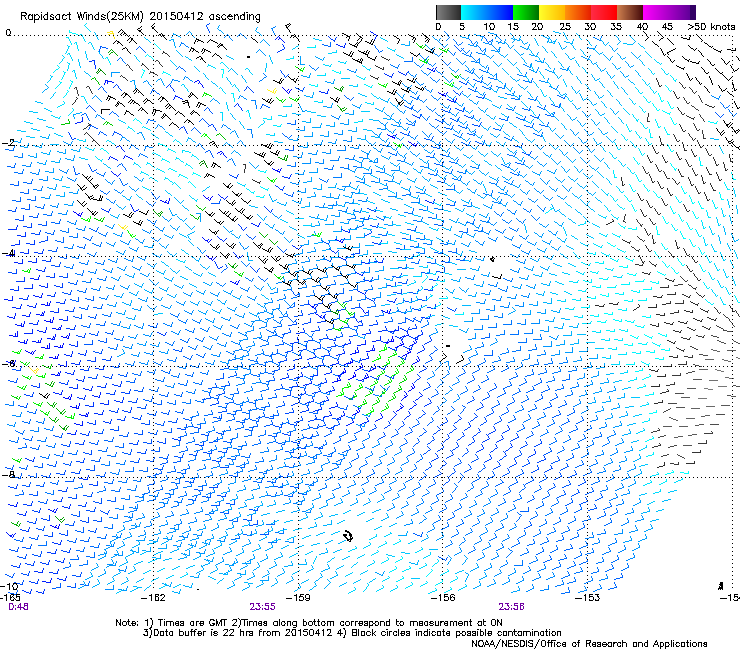Click the purple '23:58' pass time
This screenshot has width=740, height=650.
click(512, 607)
